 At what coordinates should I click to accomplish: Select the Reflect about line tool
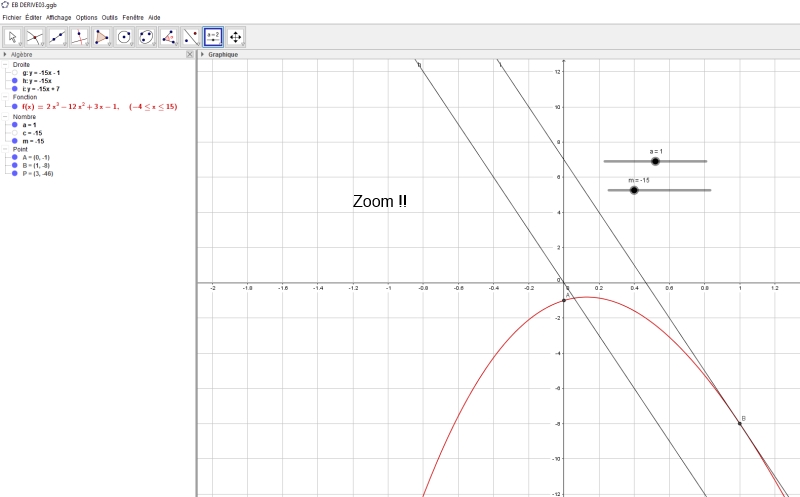click(191, 37)
